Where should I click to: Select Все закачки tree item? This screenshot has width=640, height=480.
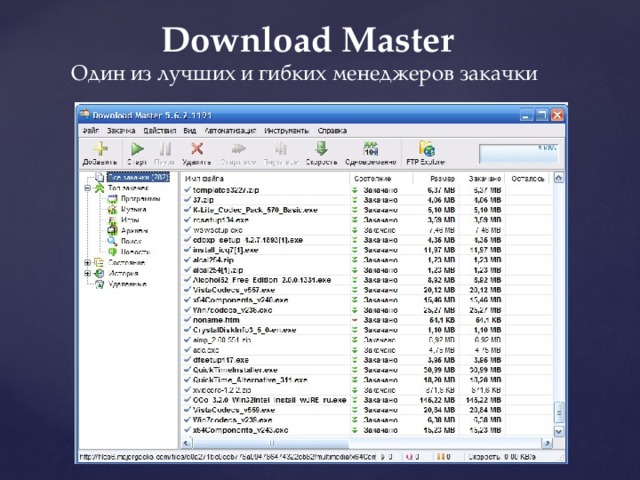pos(138,177)
